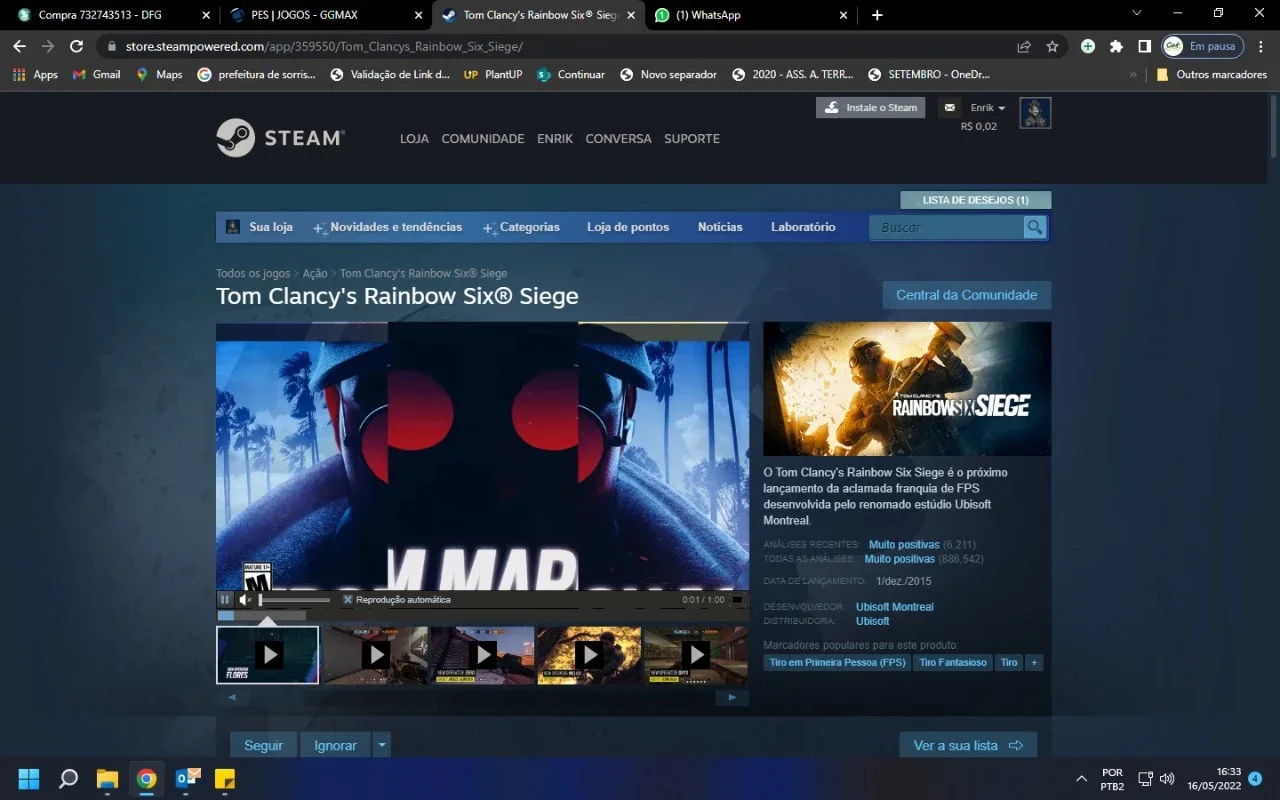Open the user profile avatar

click(x=1035, y=113)
